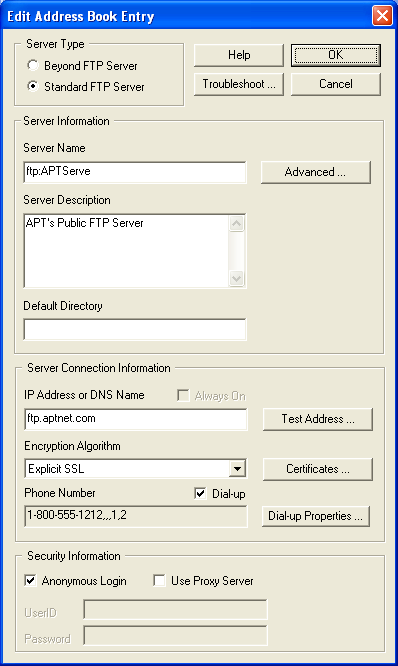398x666 pixels.
Task: Uncheck Anonymous Login
Action: tap(30, 581)
